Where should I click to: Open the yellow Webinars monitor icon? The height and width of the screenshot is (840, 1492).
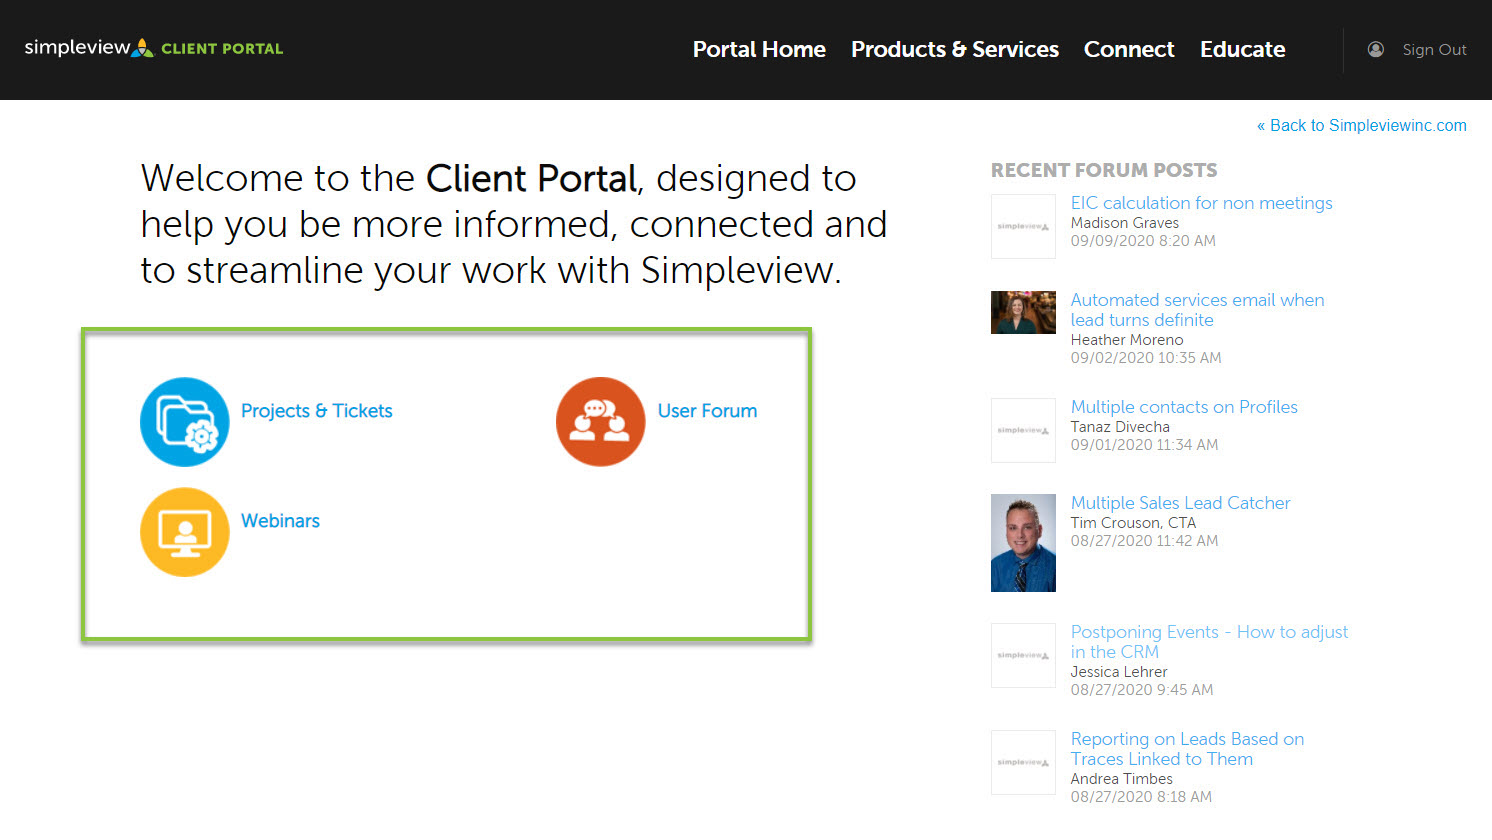tap(185, 532)
